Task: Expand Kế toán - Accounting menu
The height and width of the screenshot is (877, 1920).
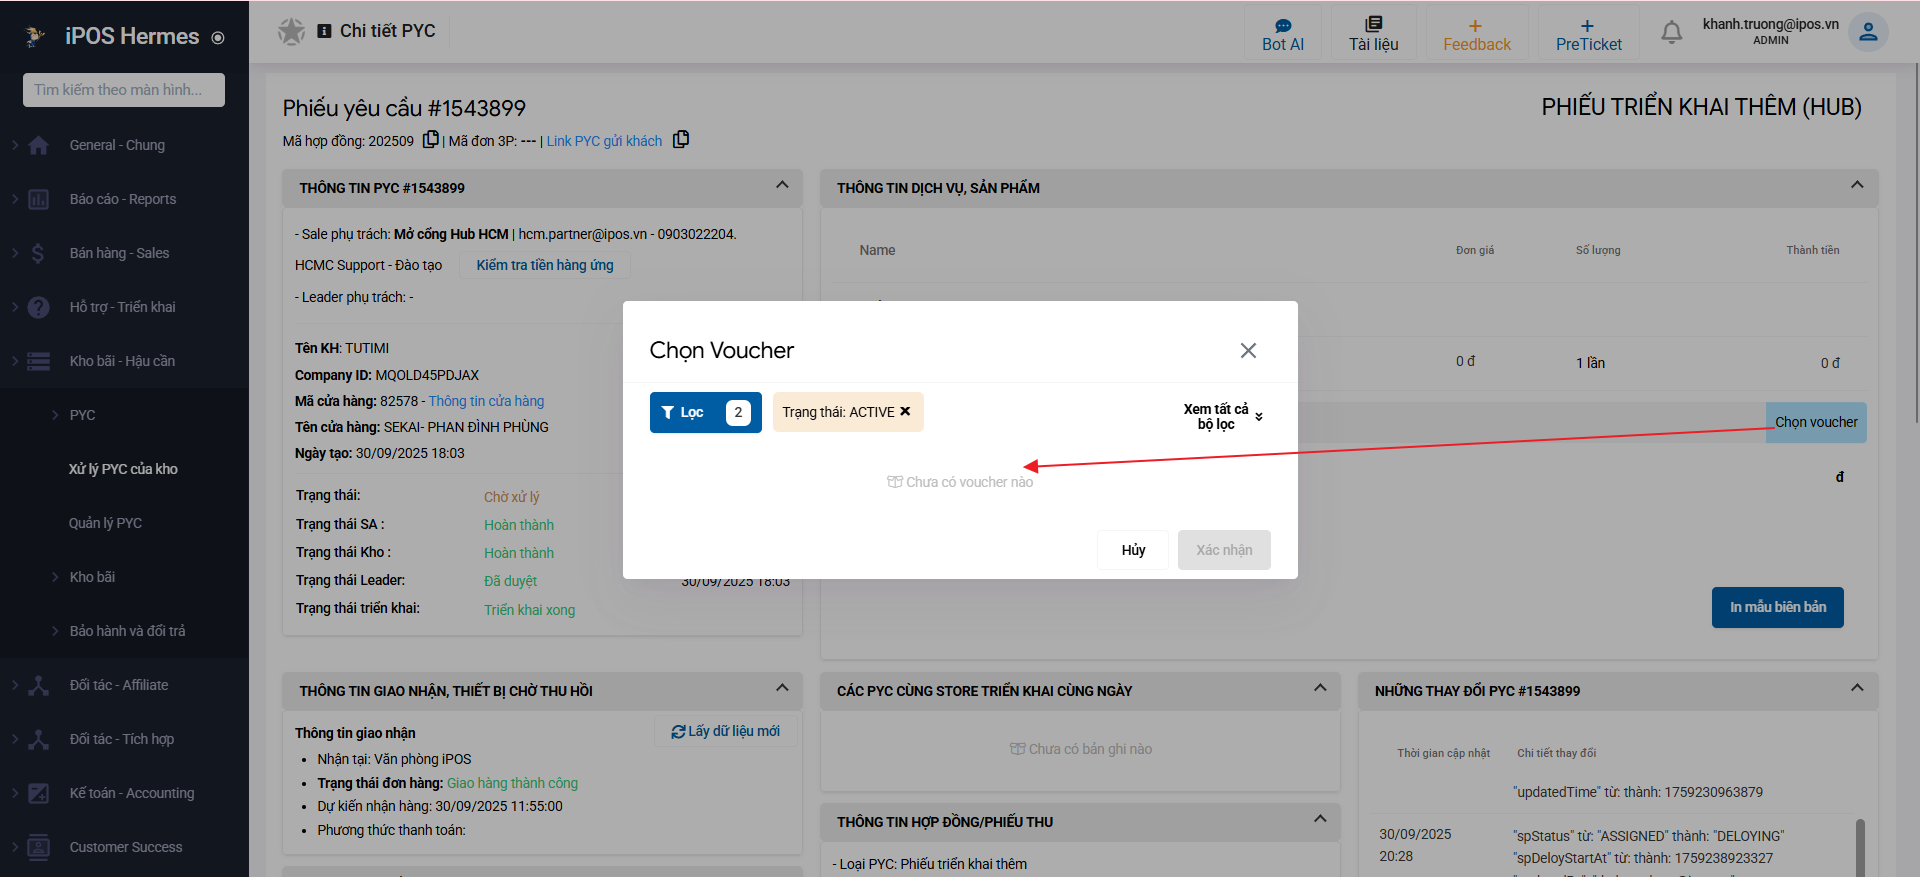Action: pos(124,793)
